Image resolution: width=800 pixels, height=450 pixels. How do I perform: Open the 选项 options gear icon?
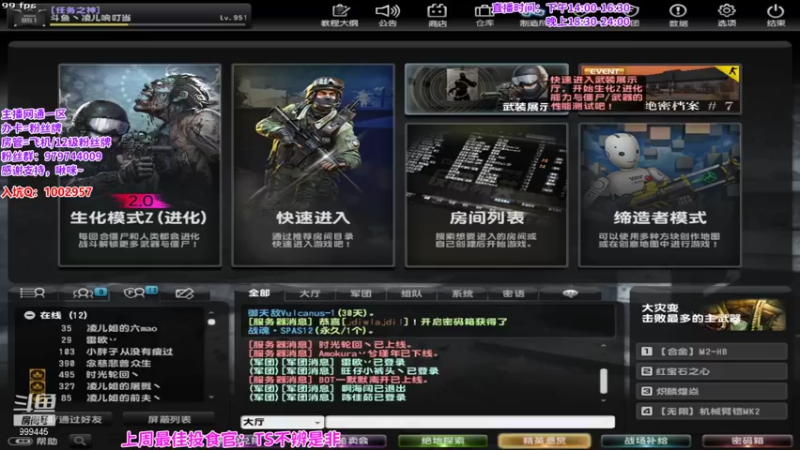[727, 15]
